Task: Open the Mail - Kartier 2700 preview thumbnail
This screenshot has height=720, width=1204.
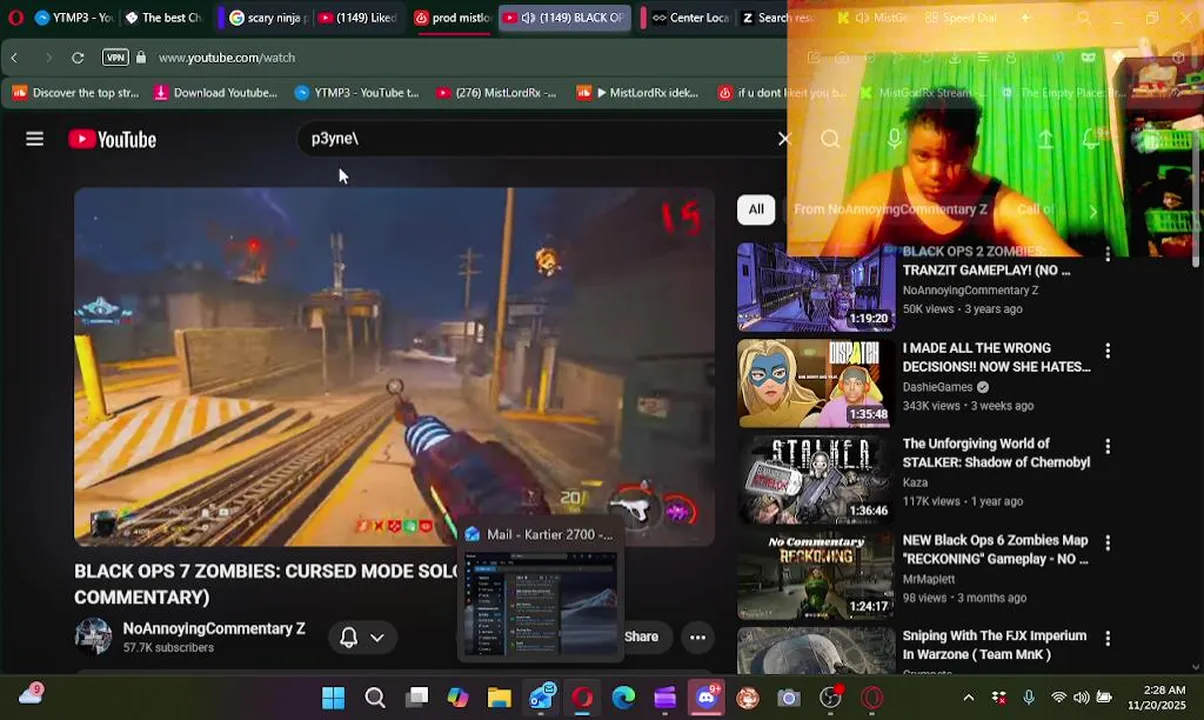Action: (x=540, y=602)
